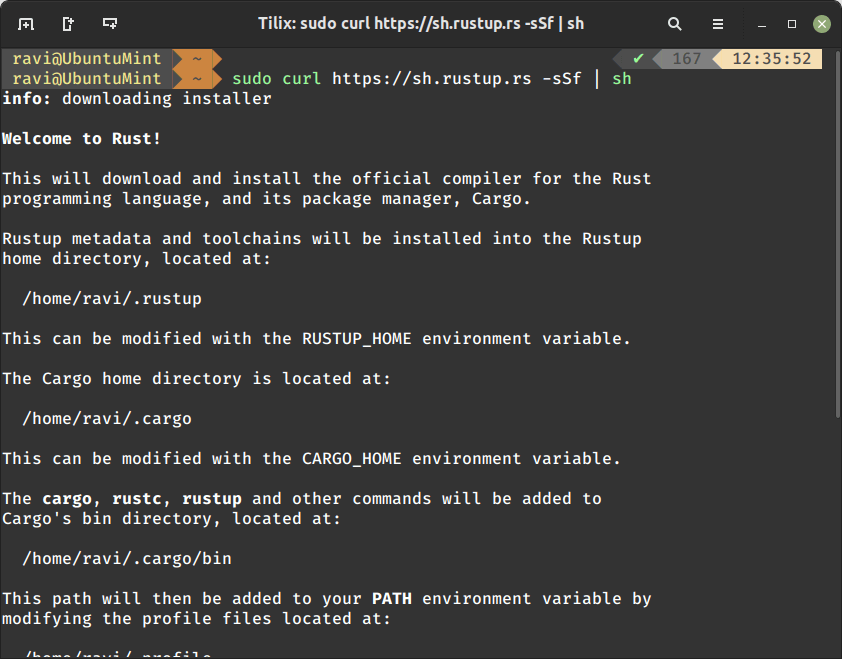Open a new terminal session with the add icon
This screenshot has height=659, width=842.
tap(26, 24)
